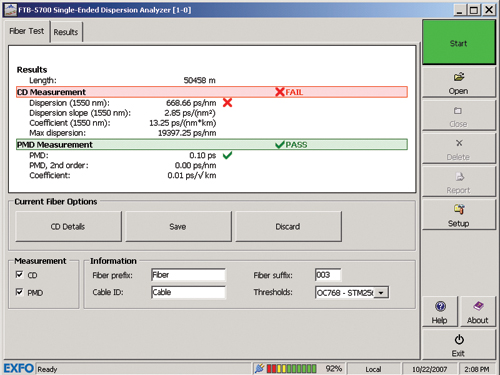Click the PMD Measurement heading
Viewport: 500px width, 375px height.
click(x=55, y=145)
